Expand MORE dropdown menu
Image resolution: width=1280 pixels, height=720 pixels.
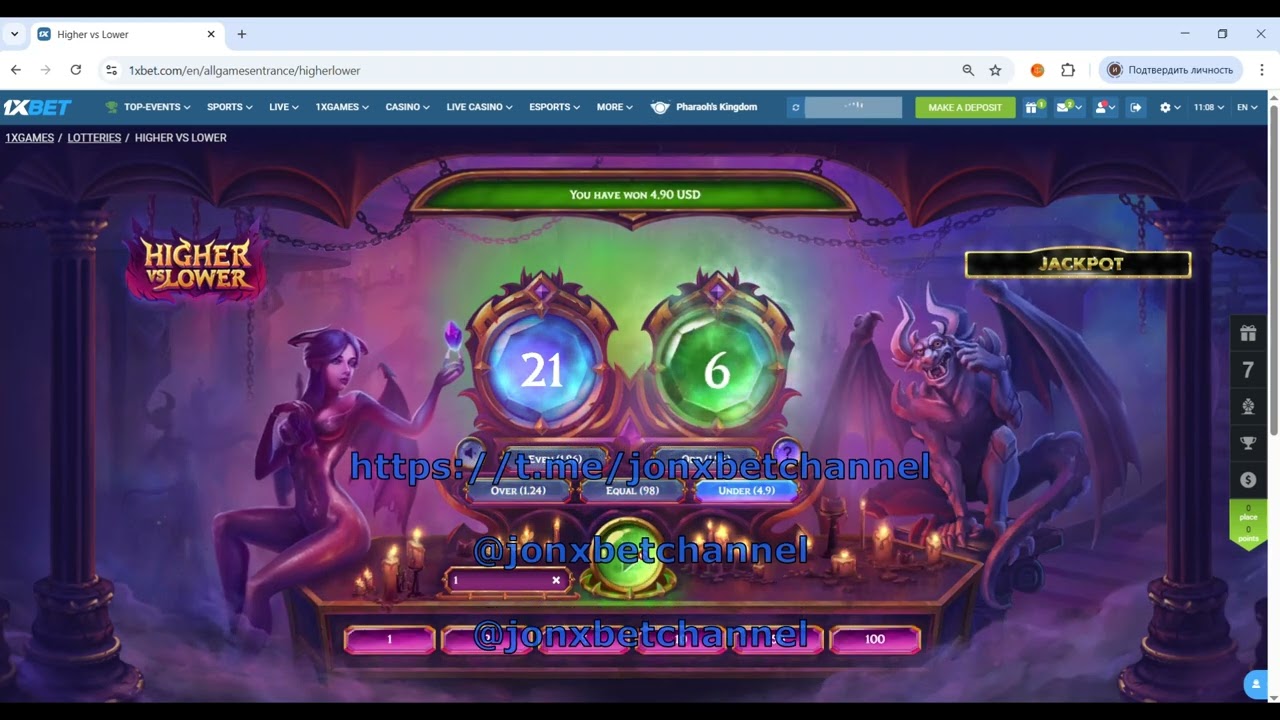(614, 107)
